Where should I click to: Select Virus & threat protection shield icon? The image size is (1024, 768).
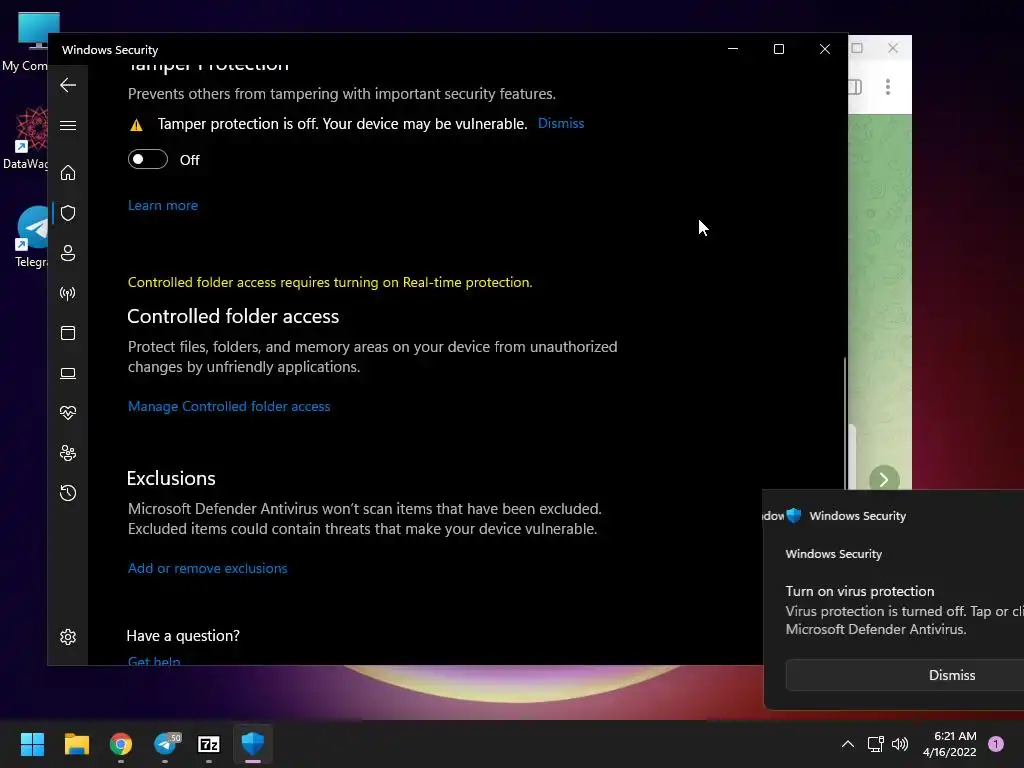(x=68, y=213)
